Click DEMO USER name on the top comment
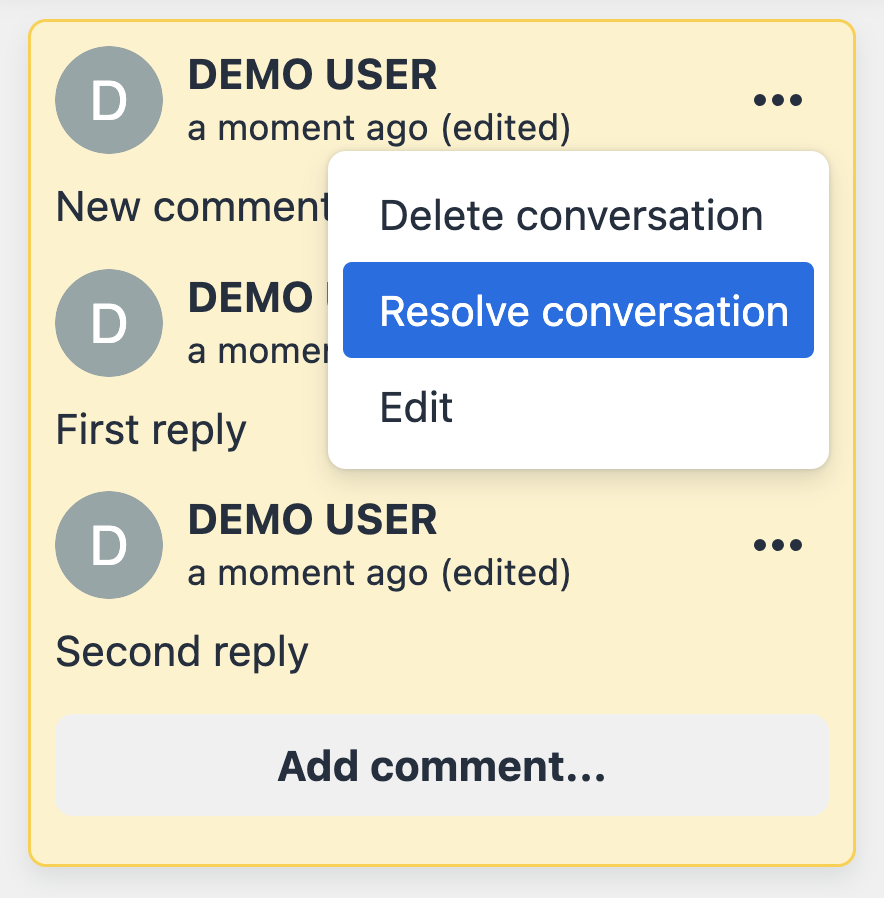 click(x=312, y=74)
